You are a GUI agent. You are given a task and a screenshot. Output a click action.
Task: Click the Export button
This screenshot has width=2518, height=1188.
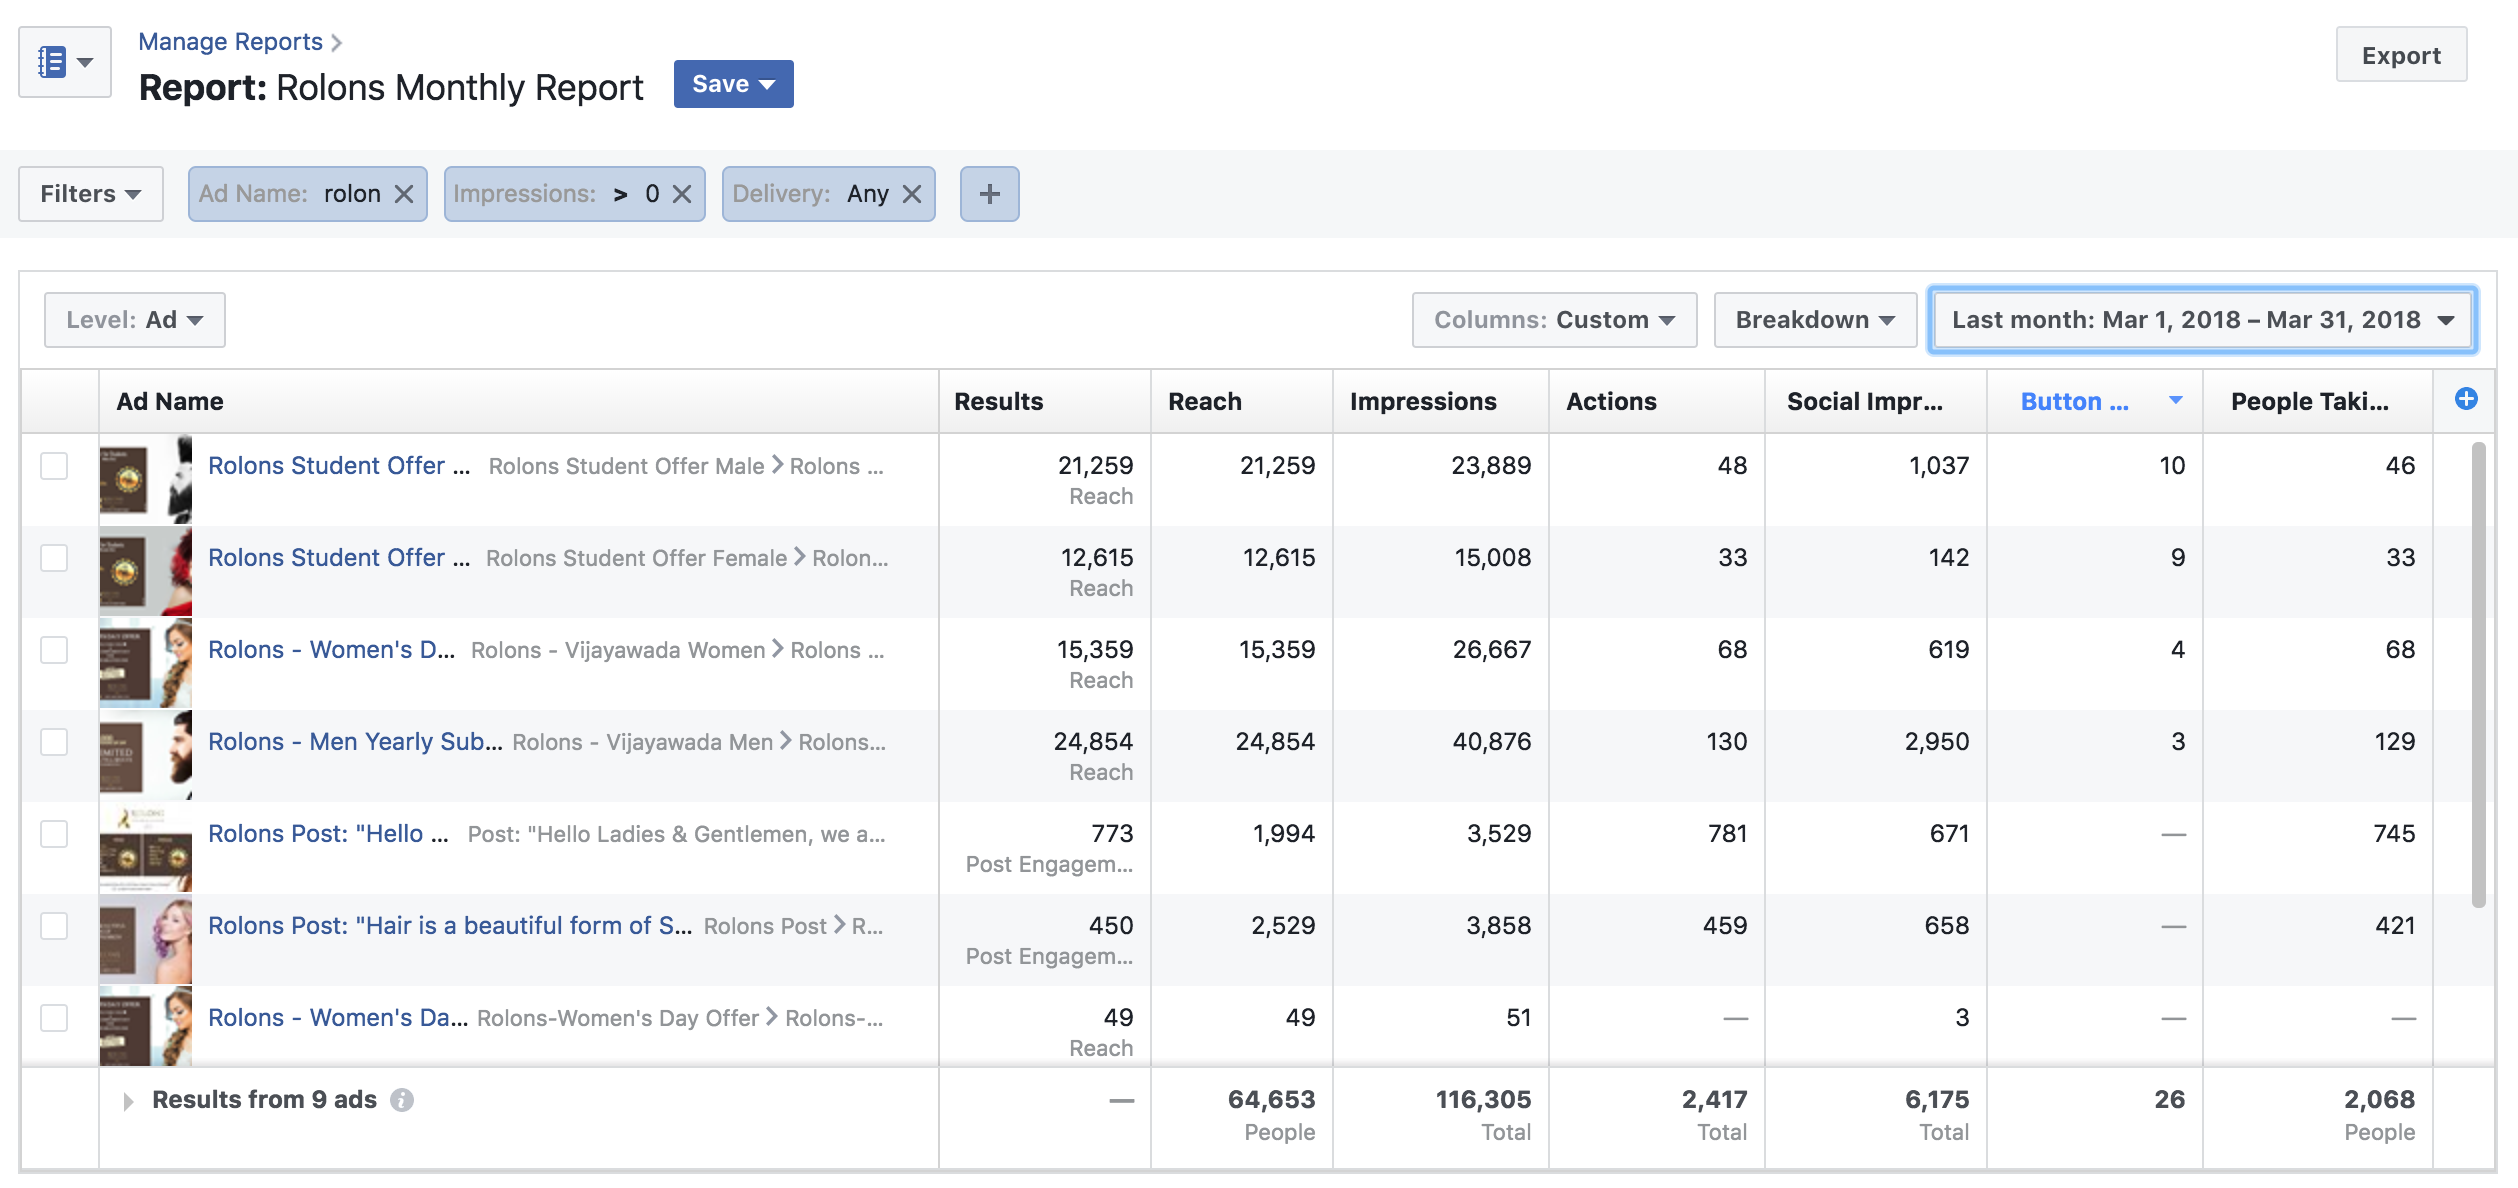pos(2400,56)
